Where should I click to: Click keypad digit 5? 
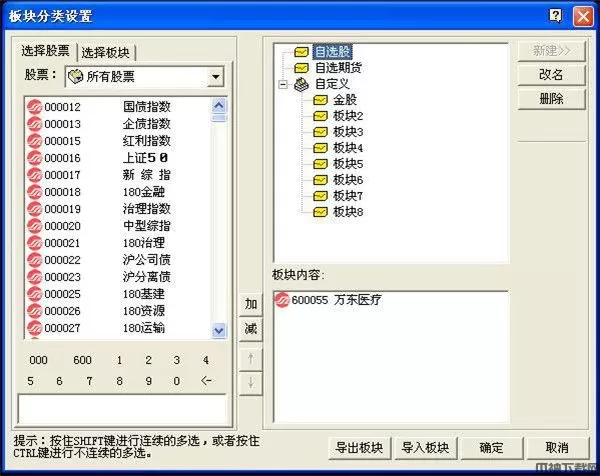30,381
